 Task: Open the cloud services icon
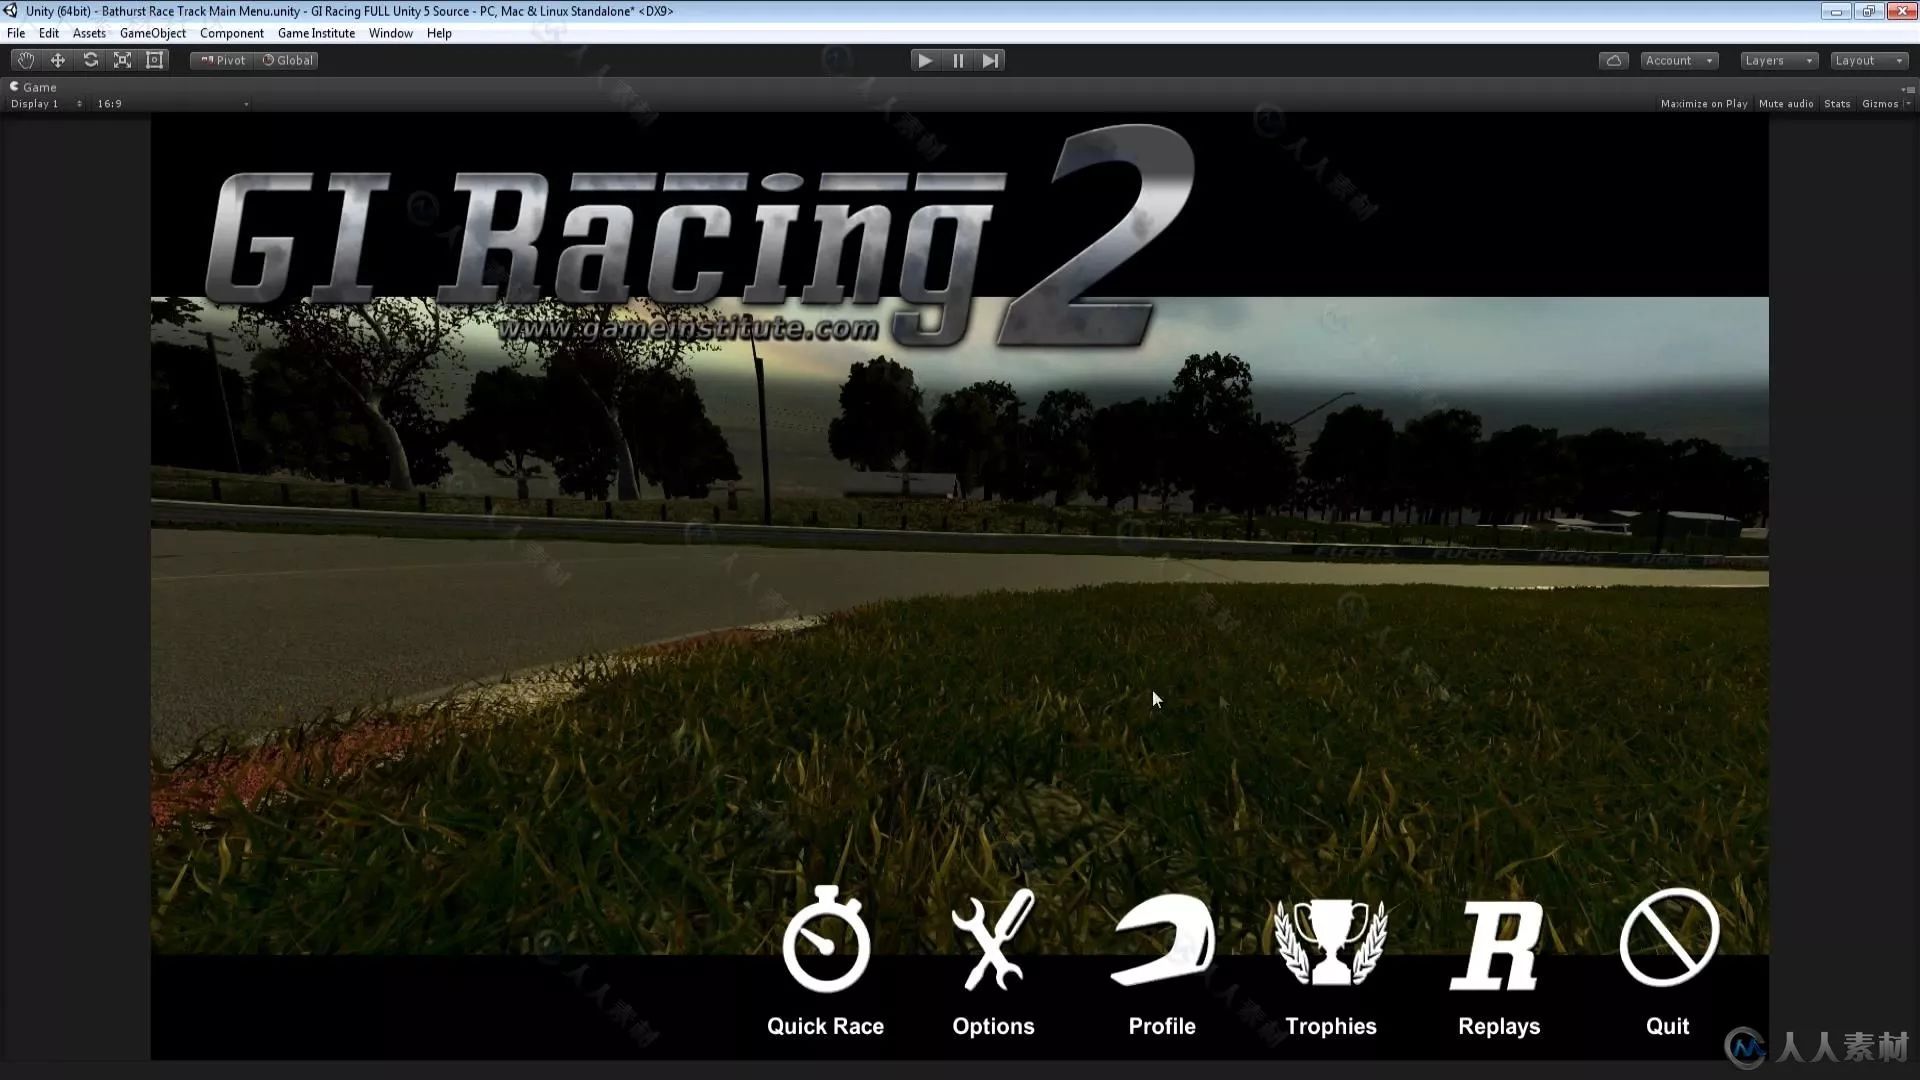click(1613, 60)
